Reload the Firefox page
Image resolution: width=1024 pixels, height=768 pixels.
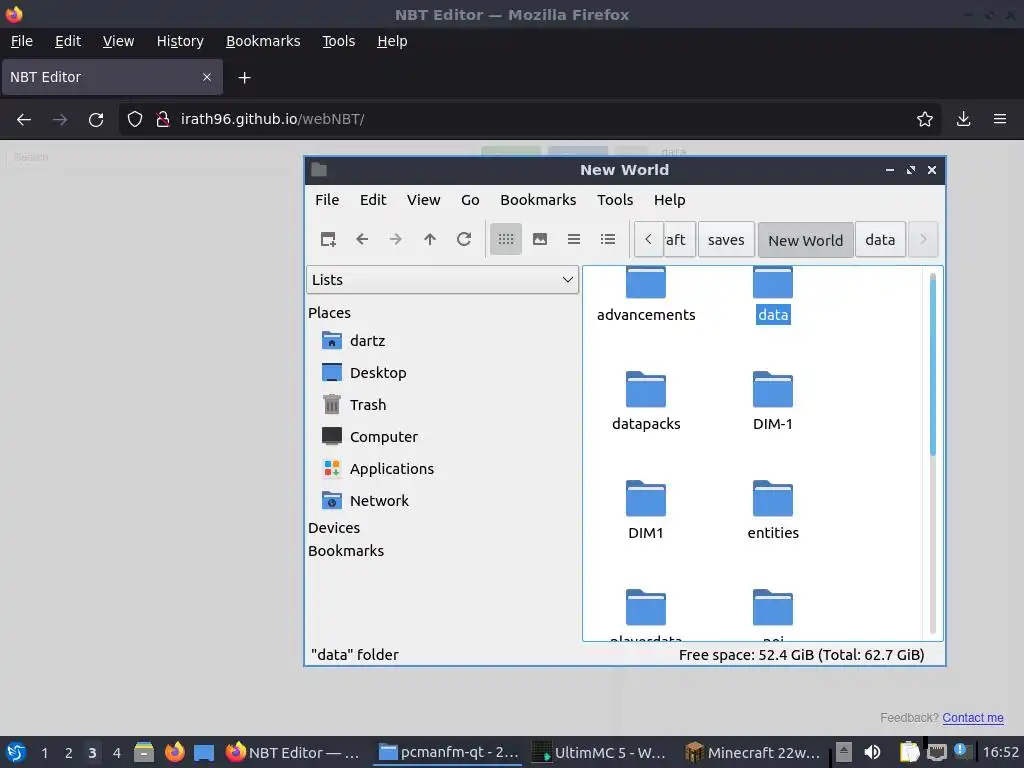pyautogui.click(x=96, y=120)
